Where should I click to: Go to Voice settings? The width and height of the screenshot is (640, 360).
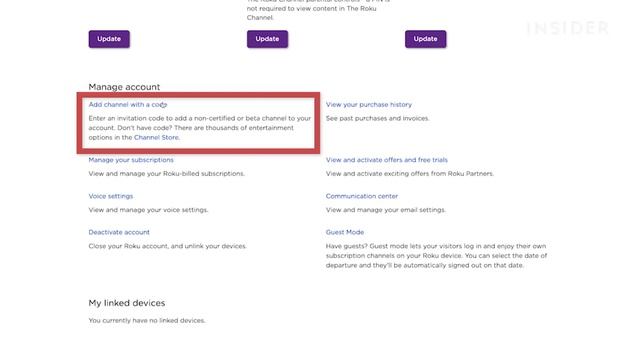pos(111,196)
